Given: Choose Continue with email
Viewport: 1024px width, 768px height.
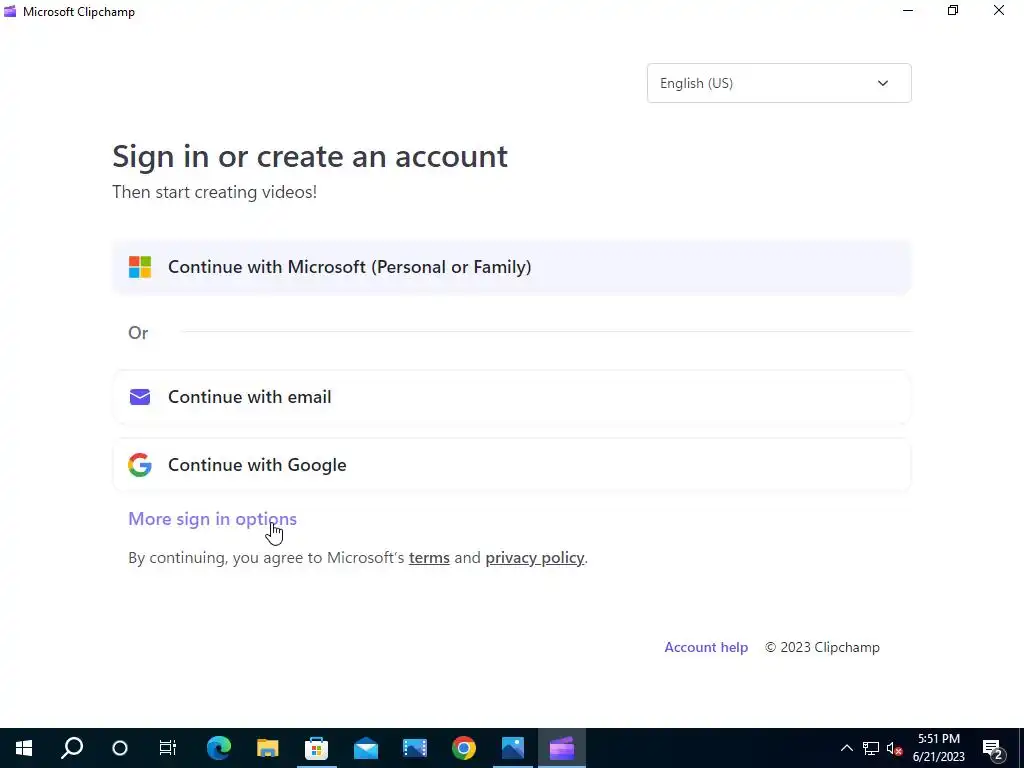Looking at the screenshot, I should [x=512, y=397].
